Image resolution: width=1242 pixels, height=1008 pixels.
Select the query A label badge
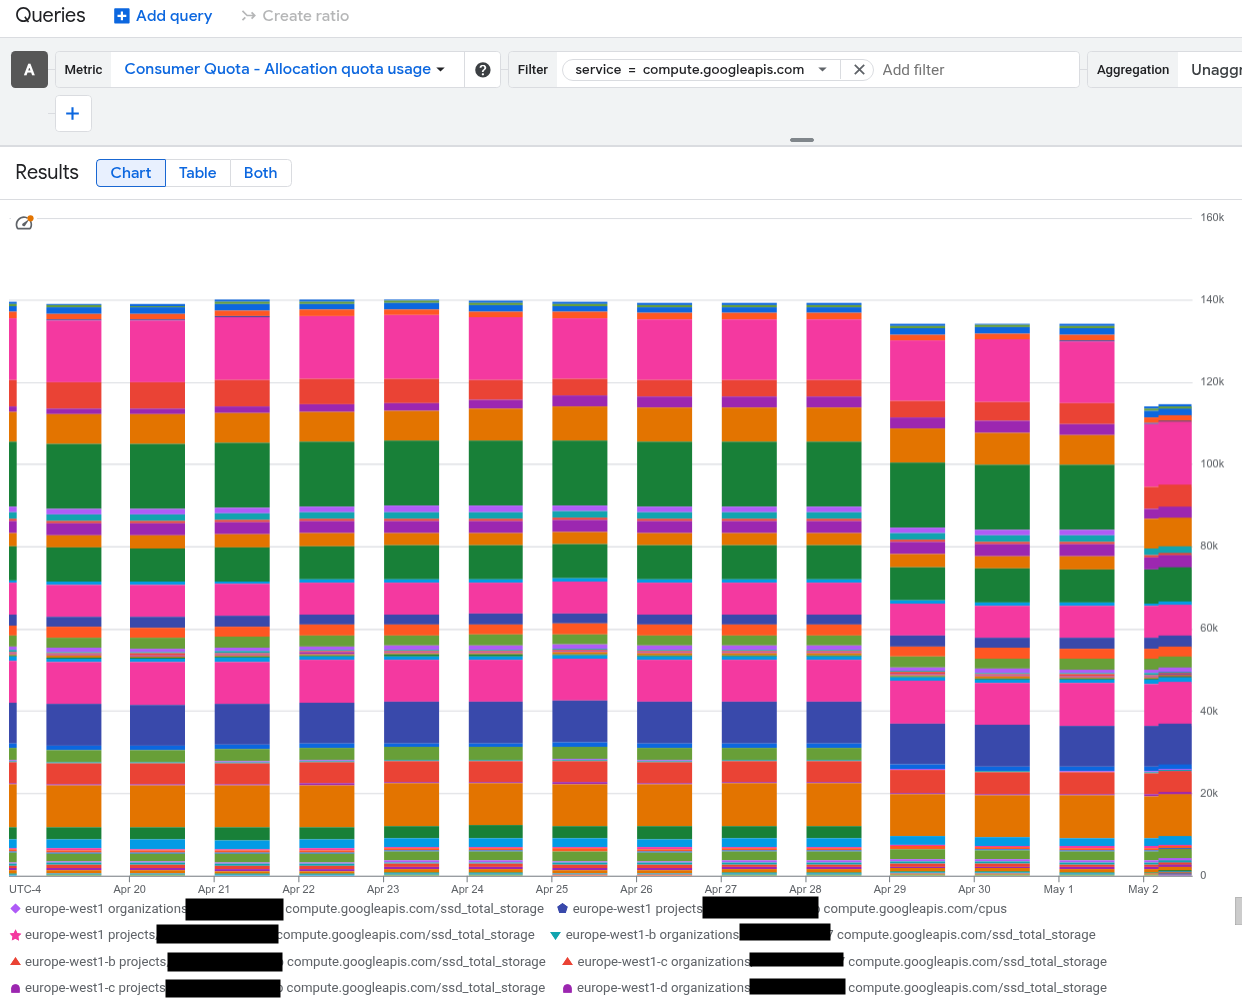coord(29,70)
